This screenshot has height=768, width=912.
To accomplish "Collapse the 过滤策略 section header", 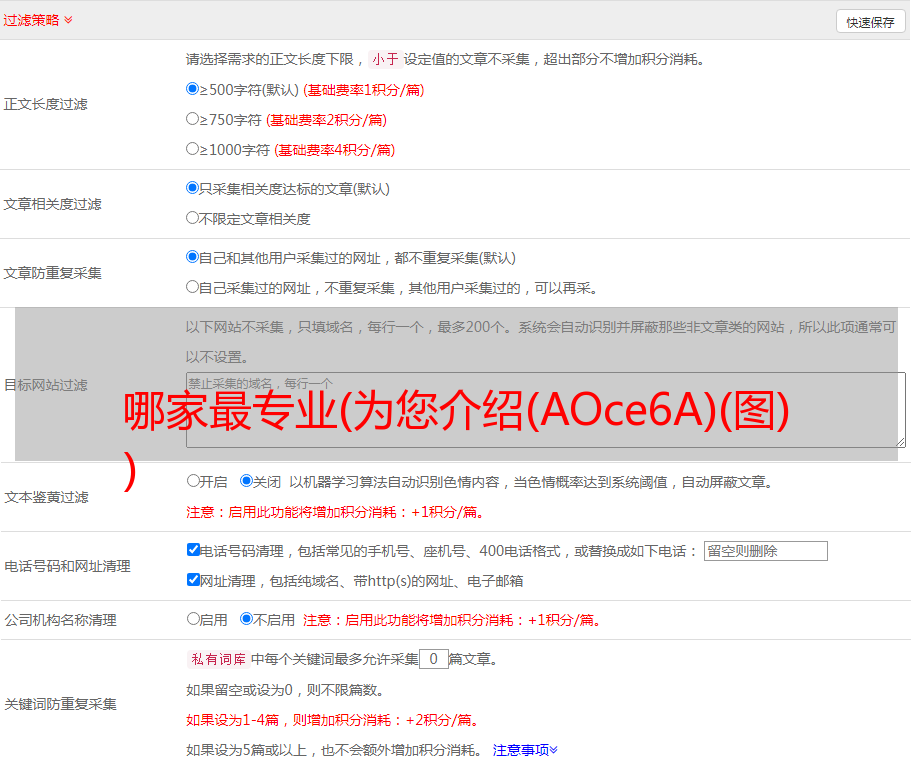I will coord(38,20).
